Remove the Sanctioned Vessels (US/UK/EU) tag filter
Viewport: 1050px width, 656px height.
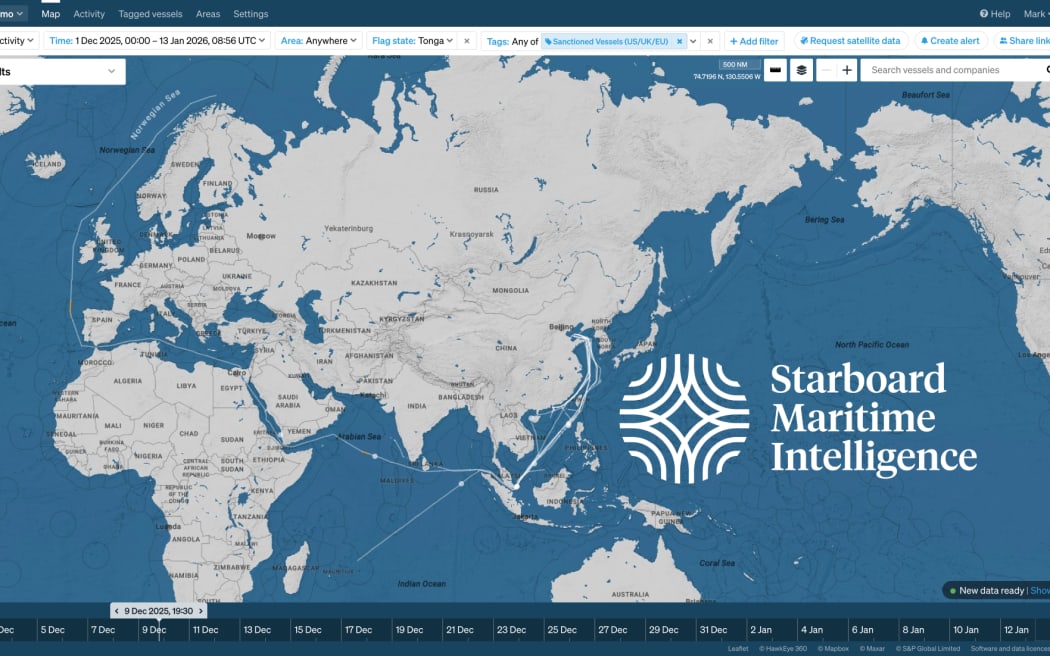pyautogui.click(x=679, y=41)
